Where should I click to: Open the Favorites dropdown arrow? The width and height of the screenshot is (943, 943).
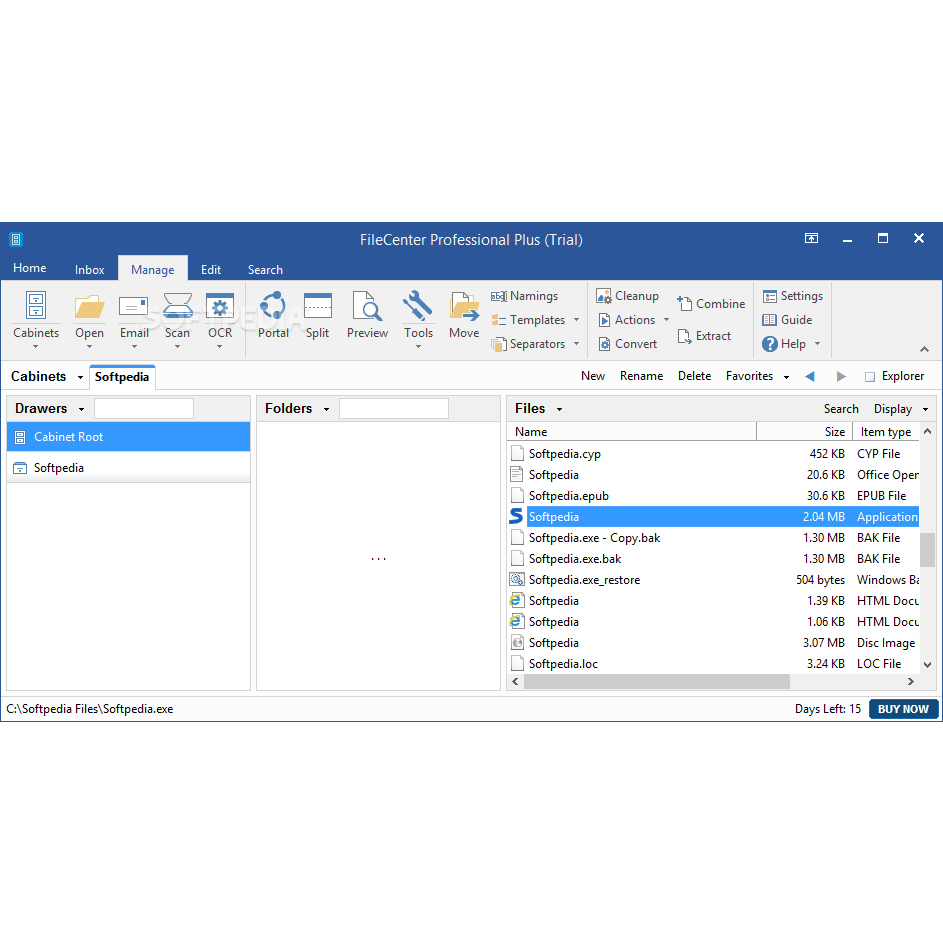[786, 377]
